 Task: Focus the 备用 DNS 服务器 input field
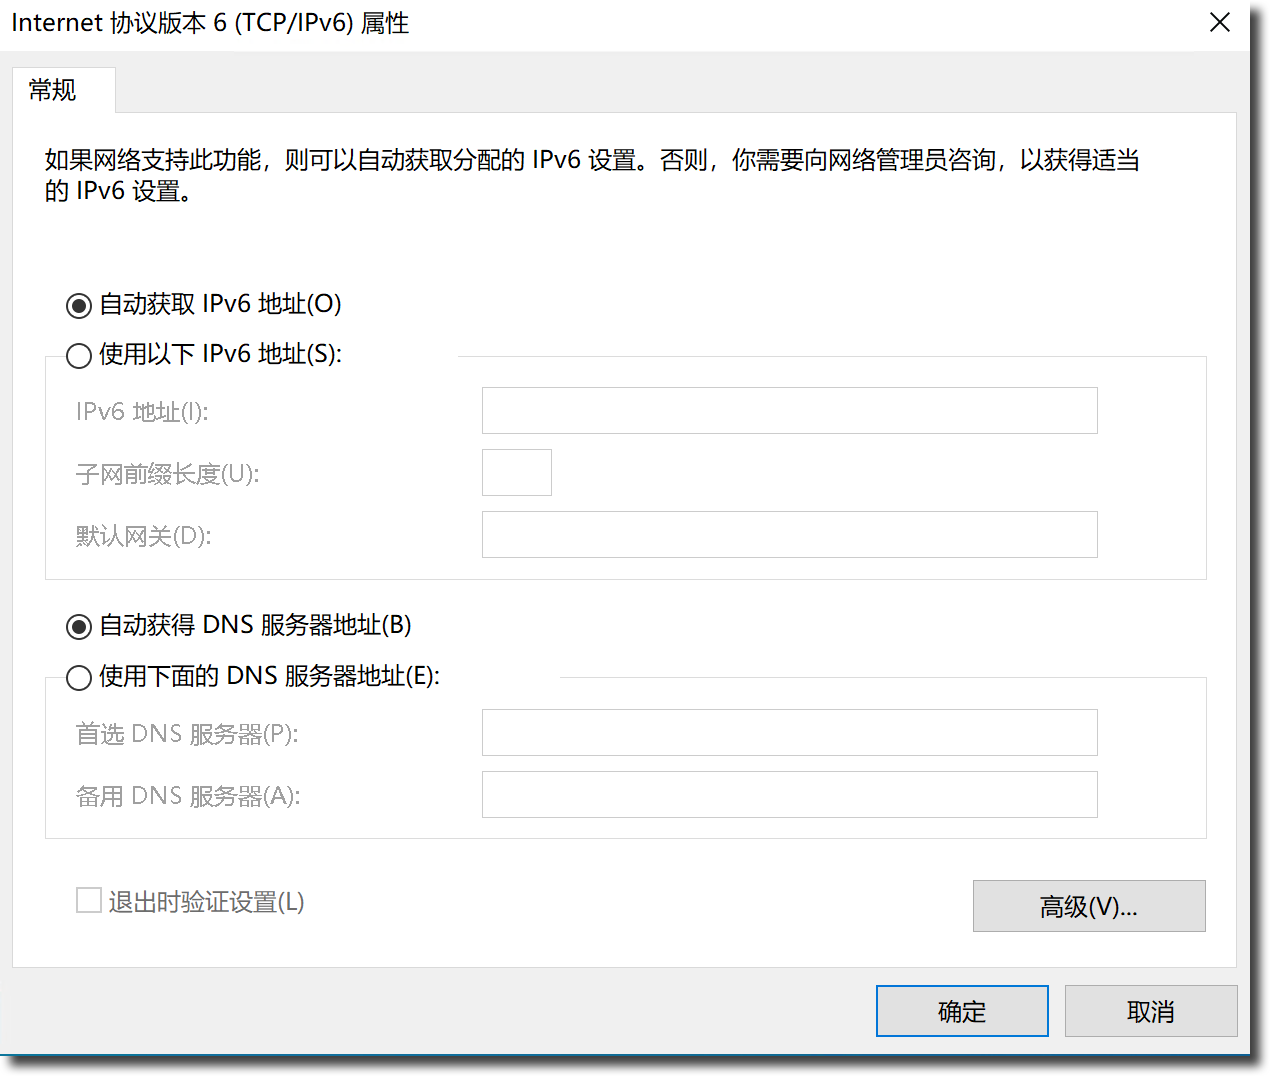[789, 795]
